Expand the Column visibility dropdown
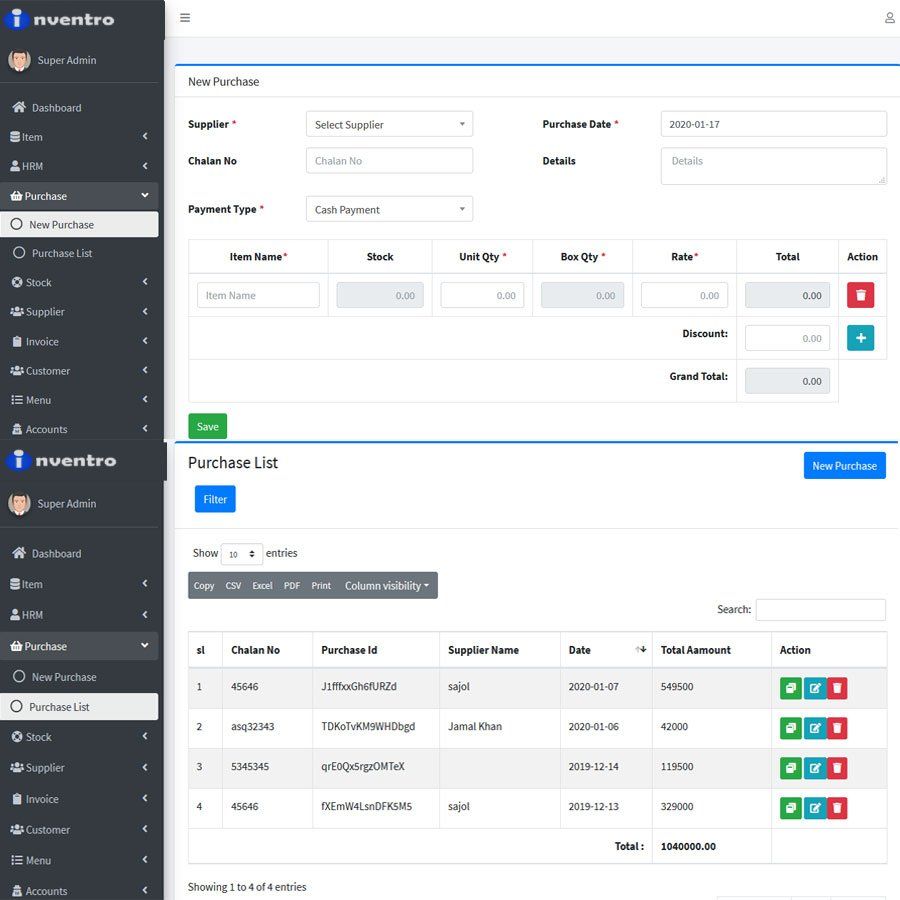 (386, 586)
